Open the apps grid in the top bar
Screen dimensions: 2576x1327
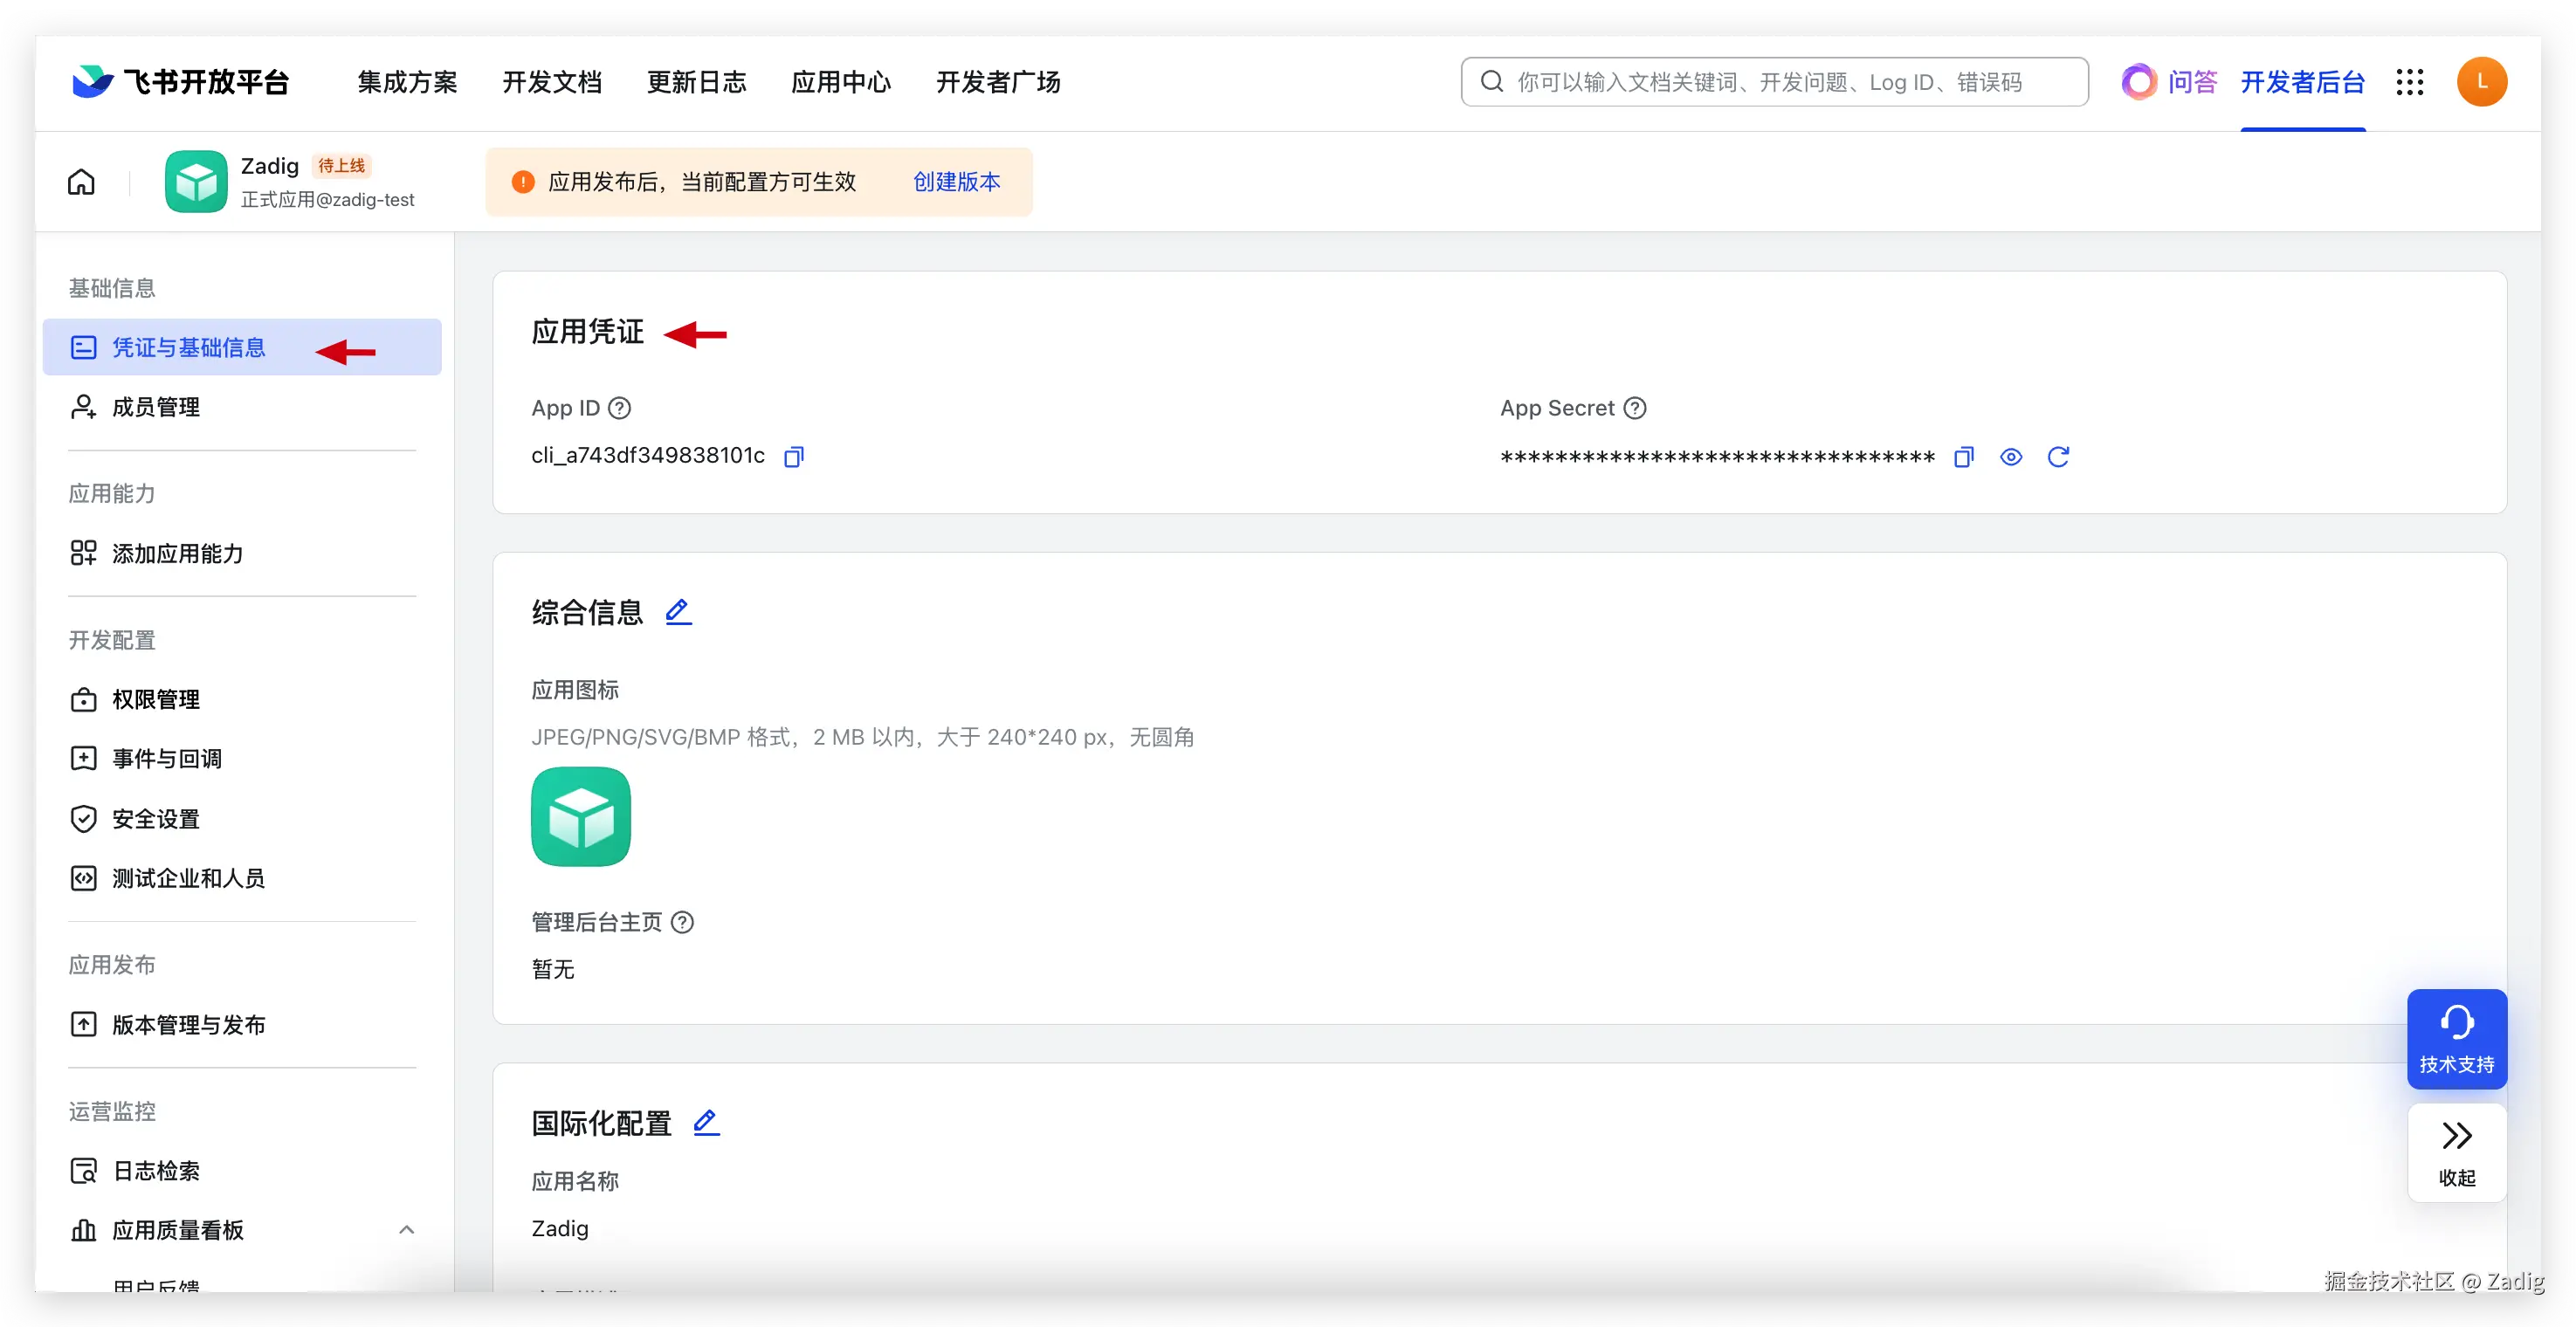point(2411,82)
